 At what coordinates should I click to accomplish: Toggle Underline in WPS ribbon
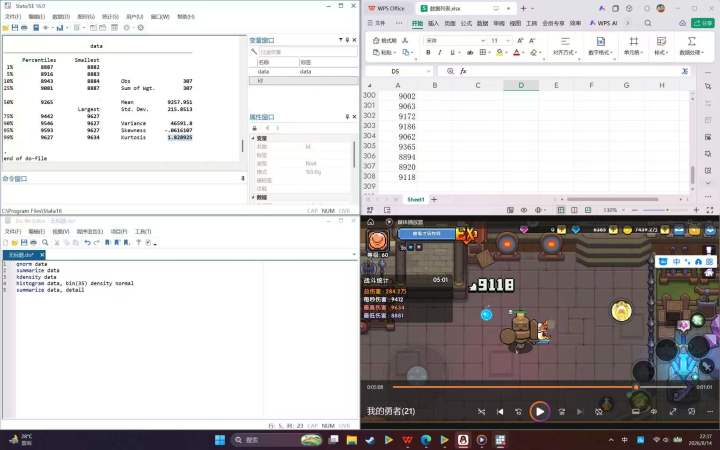452,53
